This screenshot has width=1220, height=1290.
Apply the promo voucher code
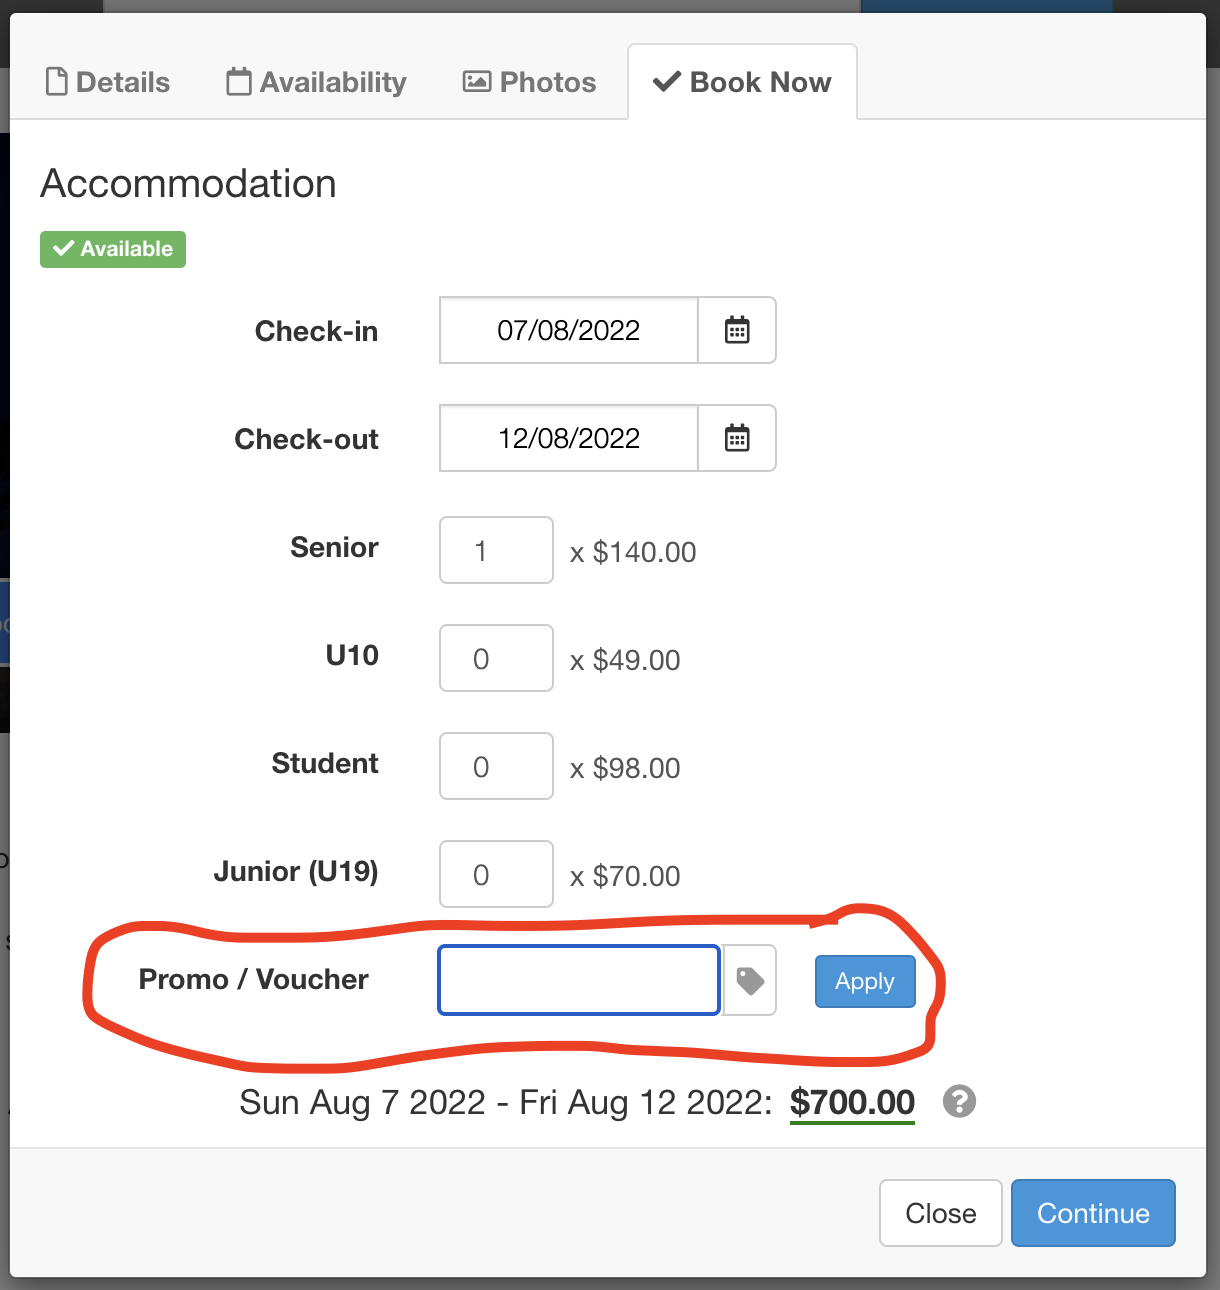[x=865, y=981]
